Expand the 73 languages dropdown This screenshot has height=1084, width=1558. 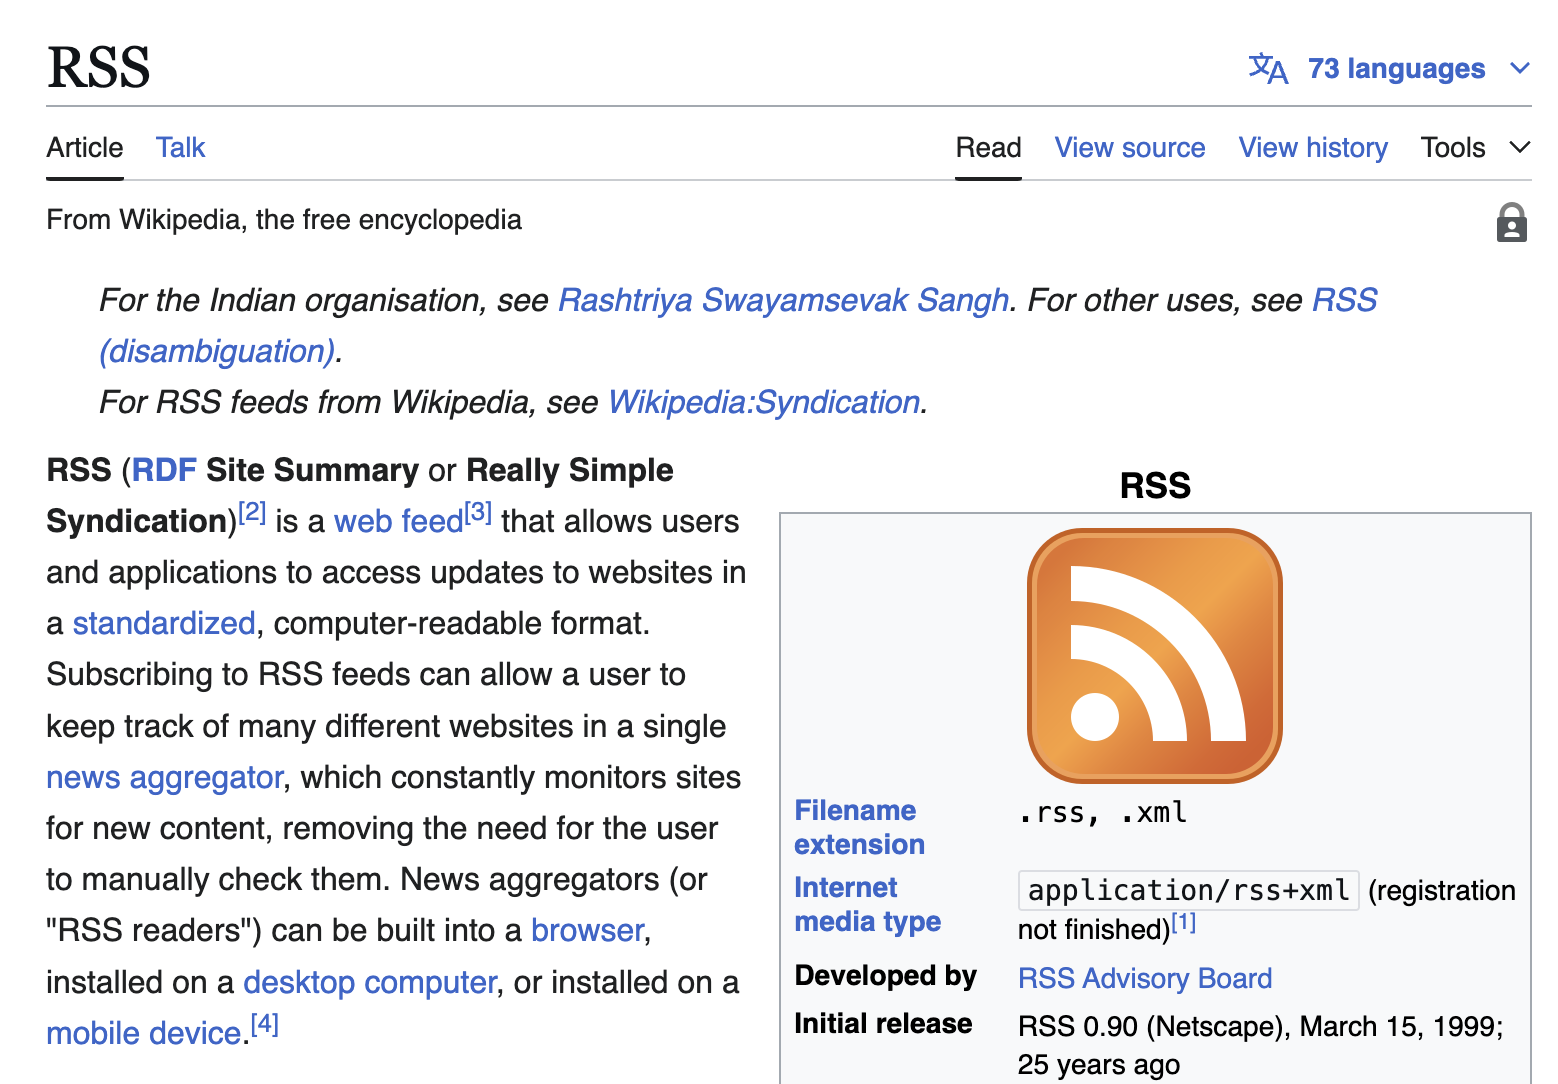click(1390, 68)
